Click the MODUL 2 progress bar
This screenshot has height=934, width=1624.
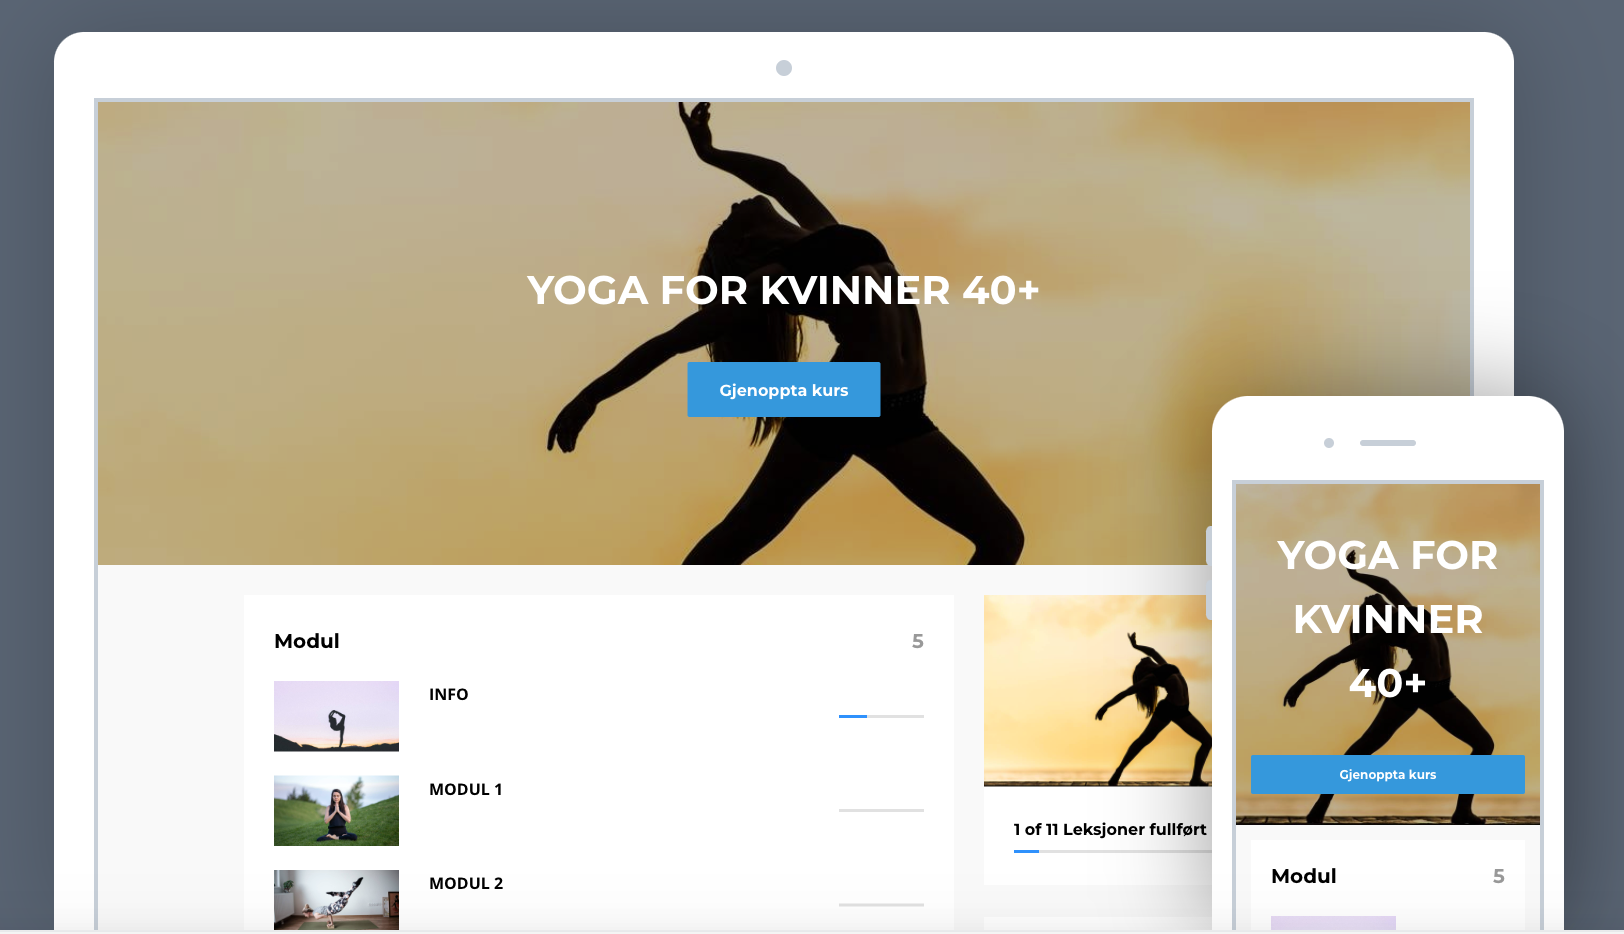click(881, 904)
